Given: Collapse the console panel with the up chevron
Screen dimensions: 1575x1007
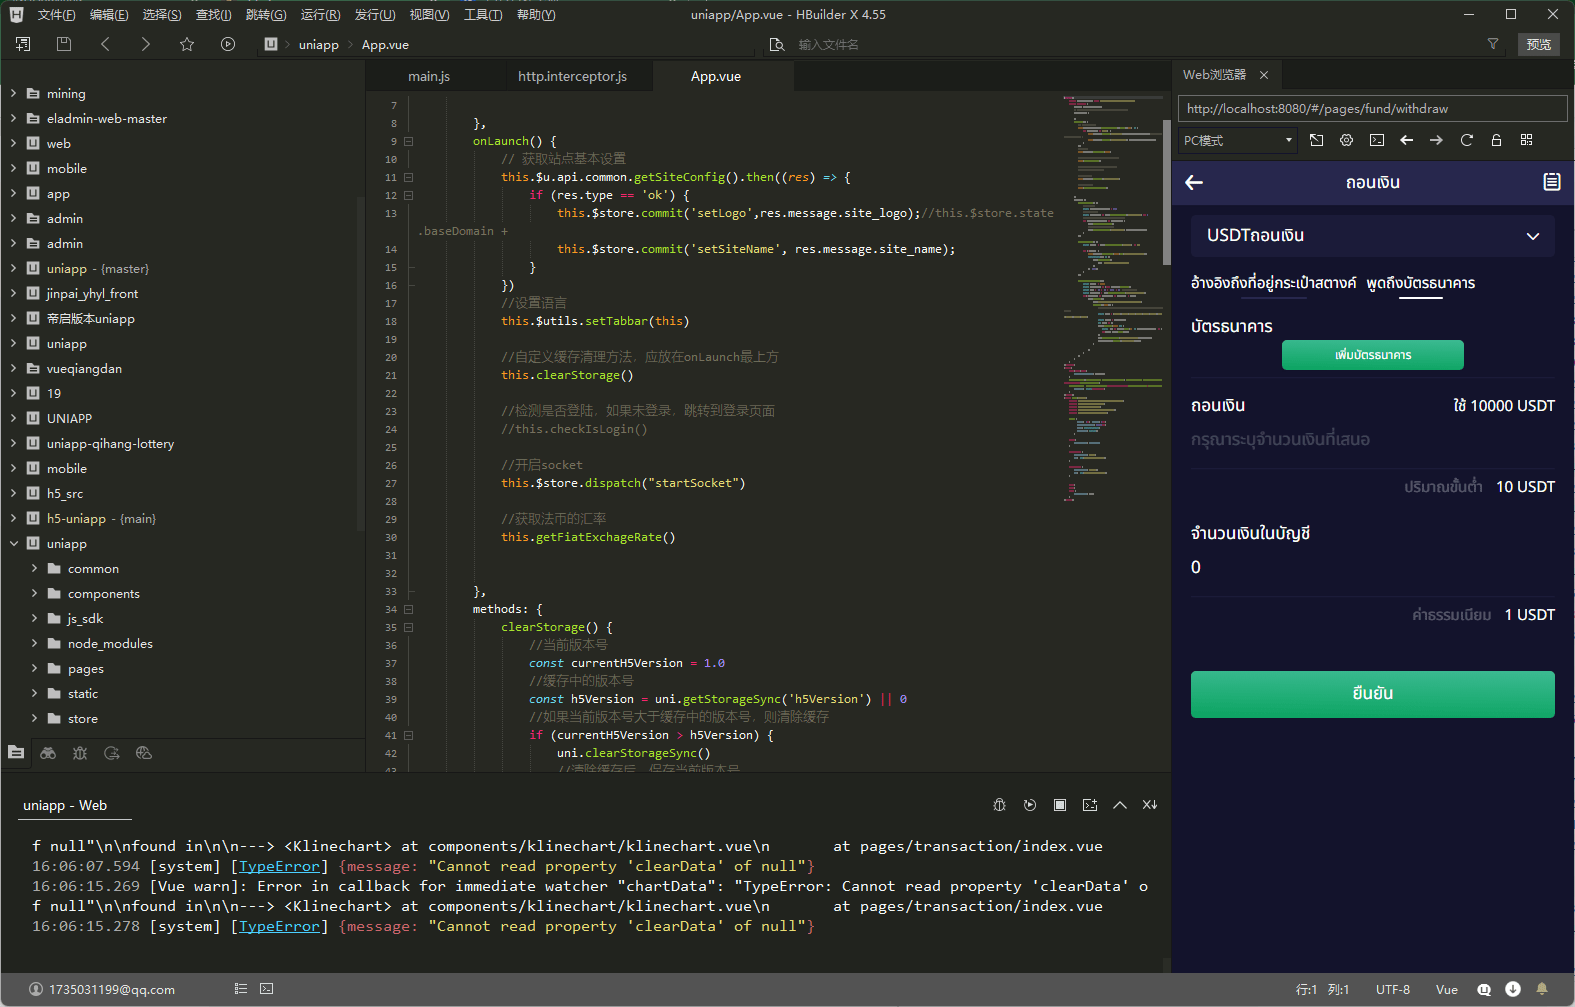Looking at the screenshot, I should [x=1120, y=805].
